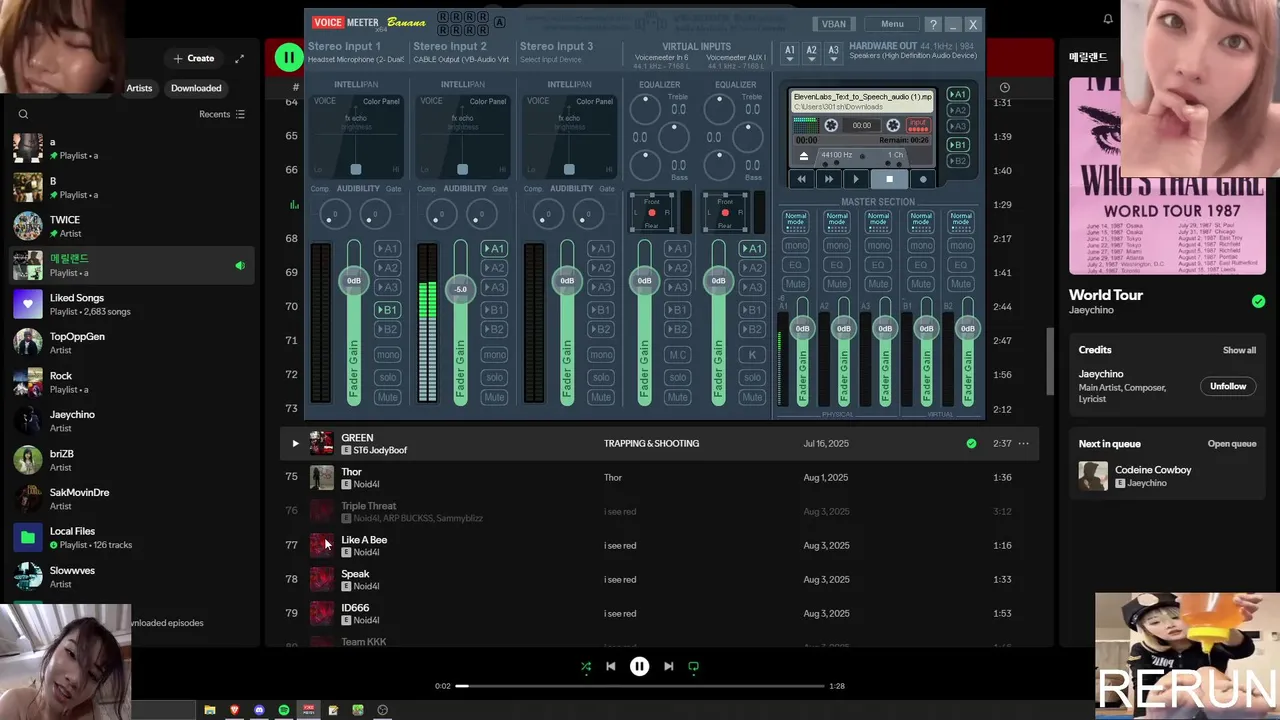Solo the Stereo Input 1 strip
The image size is (1280, 720).
click(387, 377)
